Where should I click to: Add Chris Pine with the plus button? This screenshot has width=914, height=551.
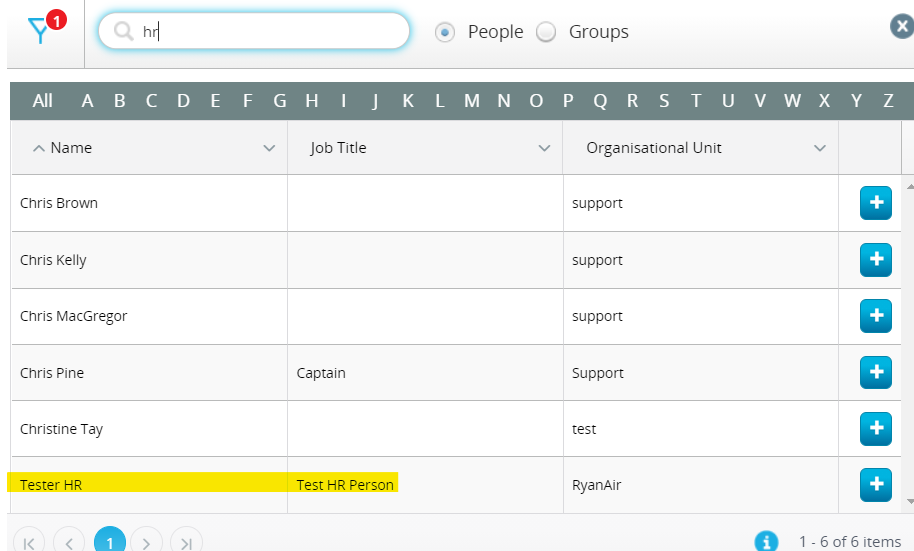tap(876, 372)
